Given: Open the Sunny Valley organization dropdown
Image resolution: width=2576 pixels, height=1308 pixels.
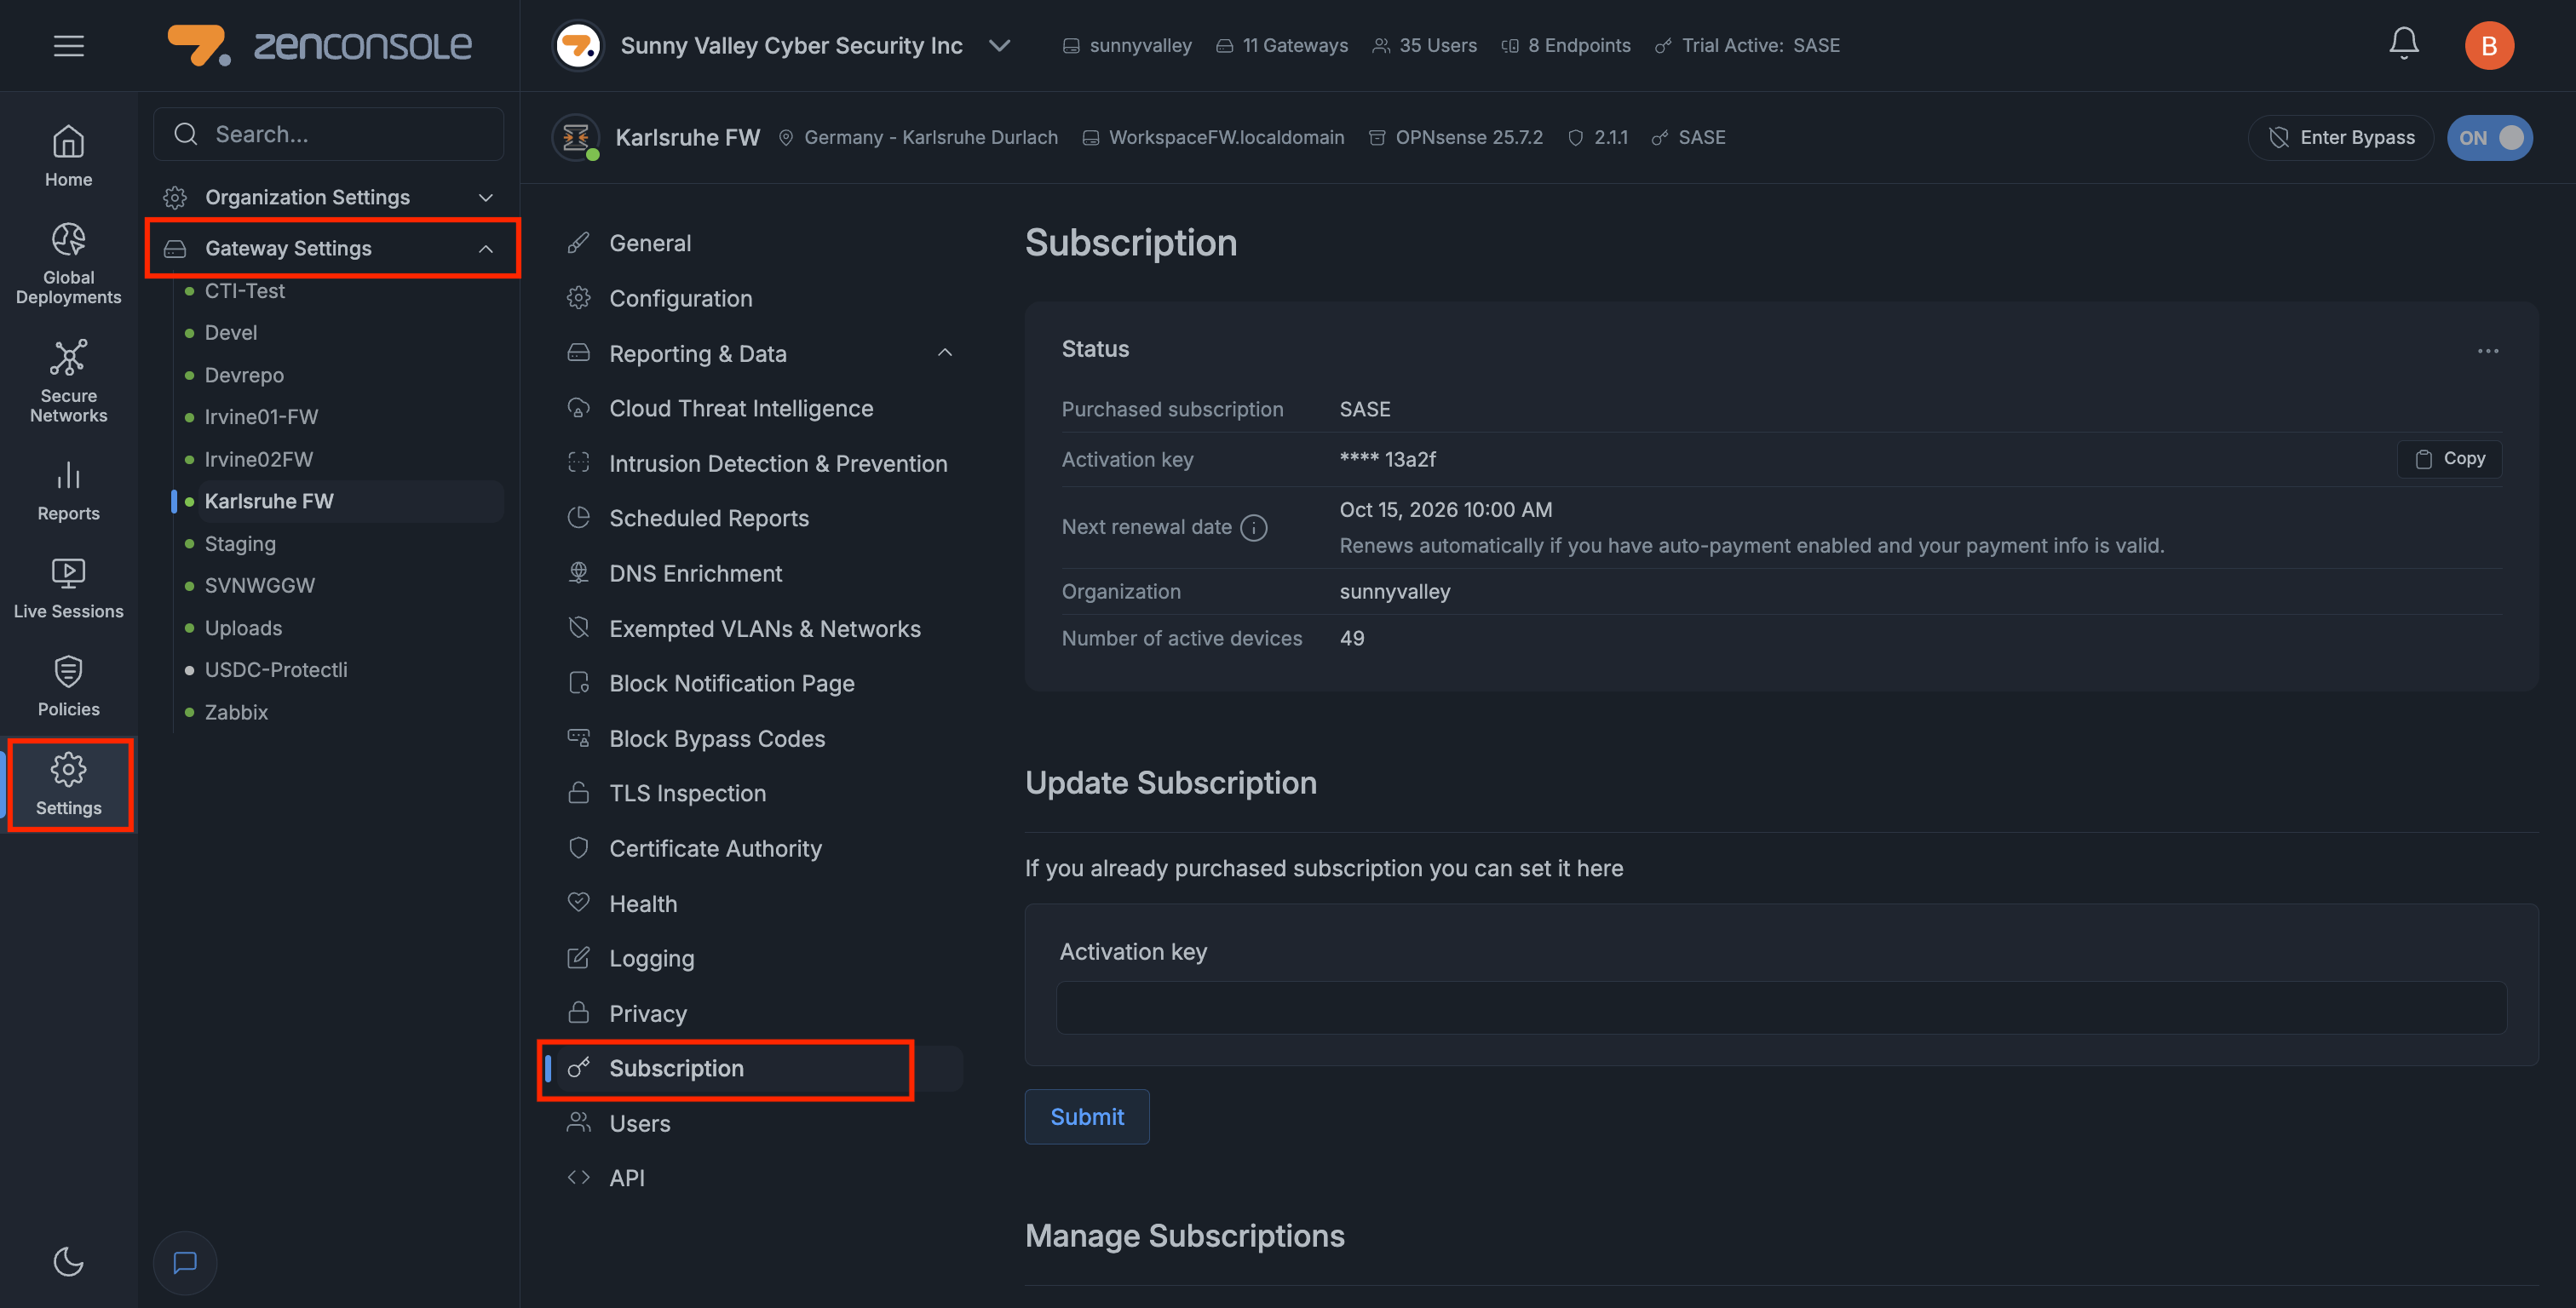Looking at the screenshot, I should tap(1000, 45).
